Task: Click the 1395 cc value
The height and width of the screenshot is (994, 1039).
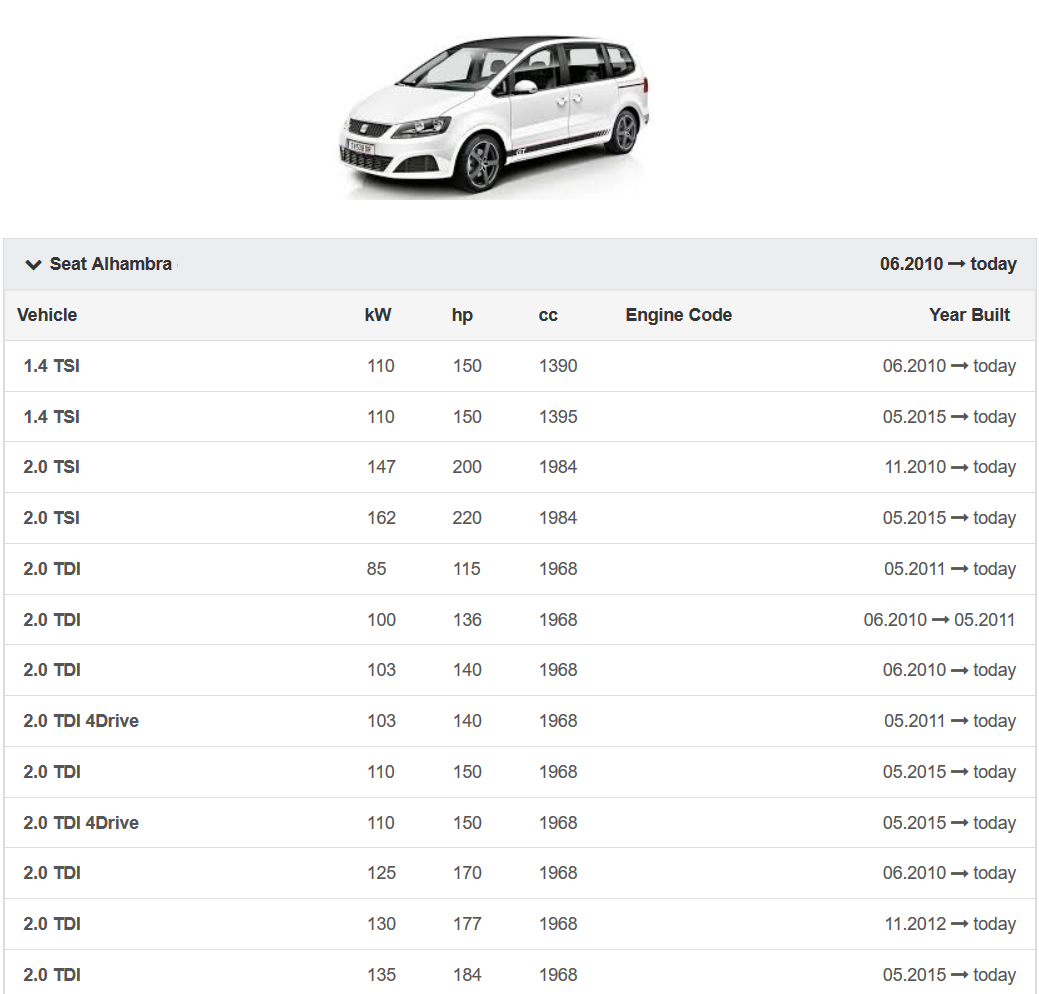Action: coord(558,417)
